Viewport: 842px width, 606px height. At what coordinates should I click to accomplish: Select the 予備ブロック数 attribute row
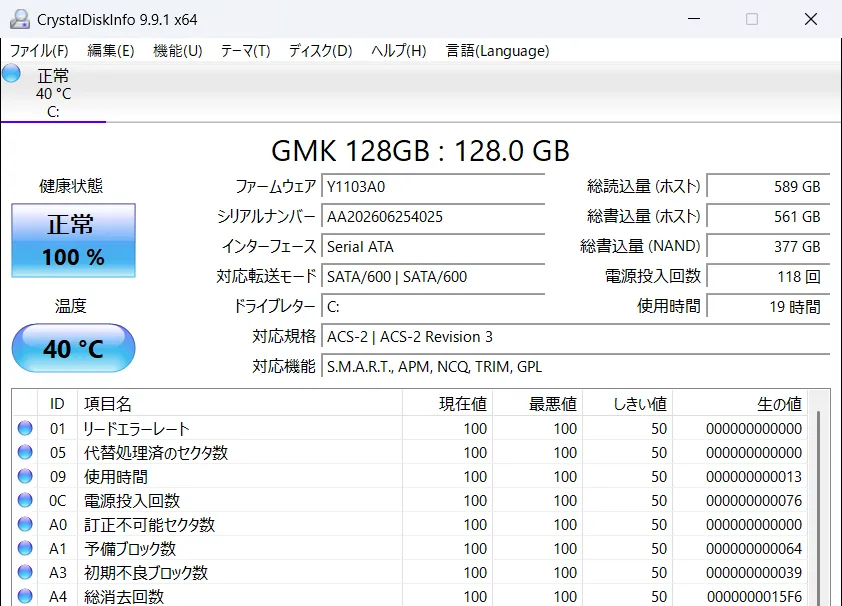click(410, 549)
